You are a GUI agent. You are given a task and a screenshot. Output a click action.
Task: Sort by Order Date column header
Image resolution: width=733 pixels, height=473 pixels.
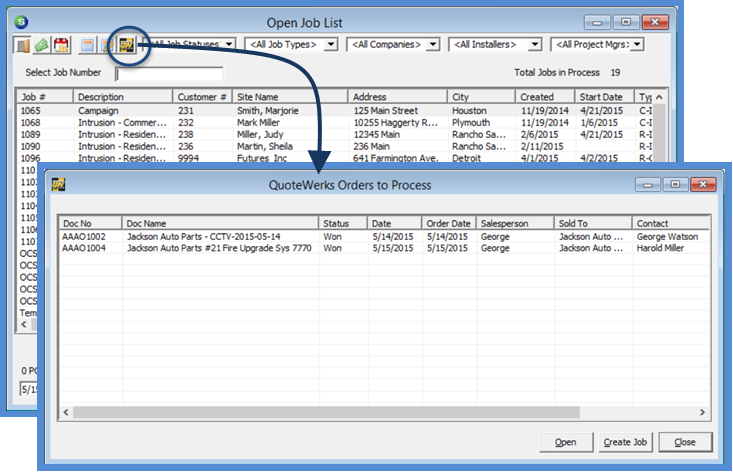coord(449,223)
